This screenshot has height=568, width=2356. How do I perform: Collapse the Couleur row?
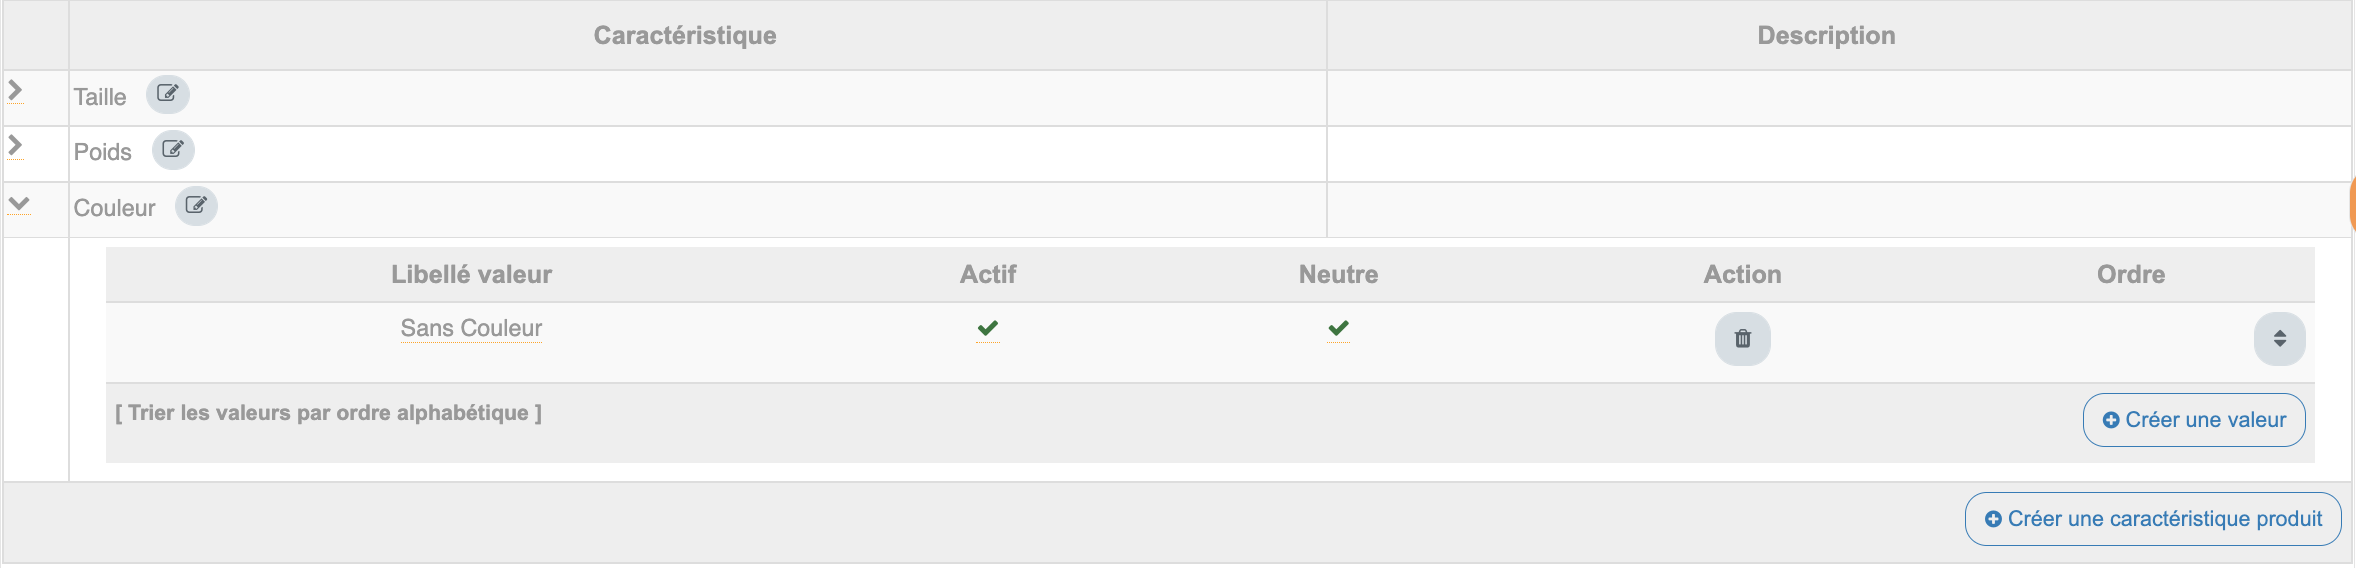(x=18, y=204)
